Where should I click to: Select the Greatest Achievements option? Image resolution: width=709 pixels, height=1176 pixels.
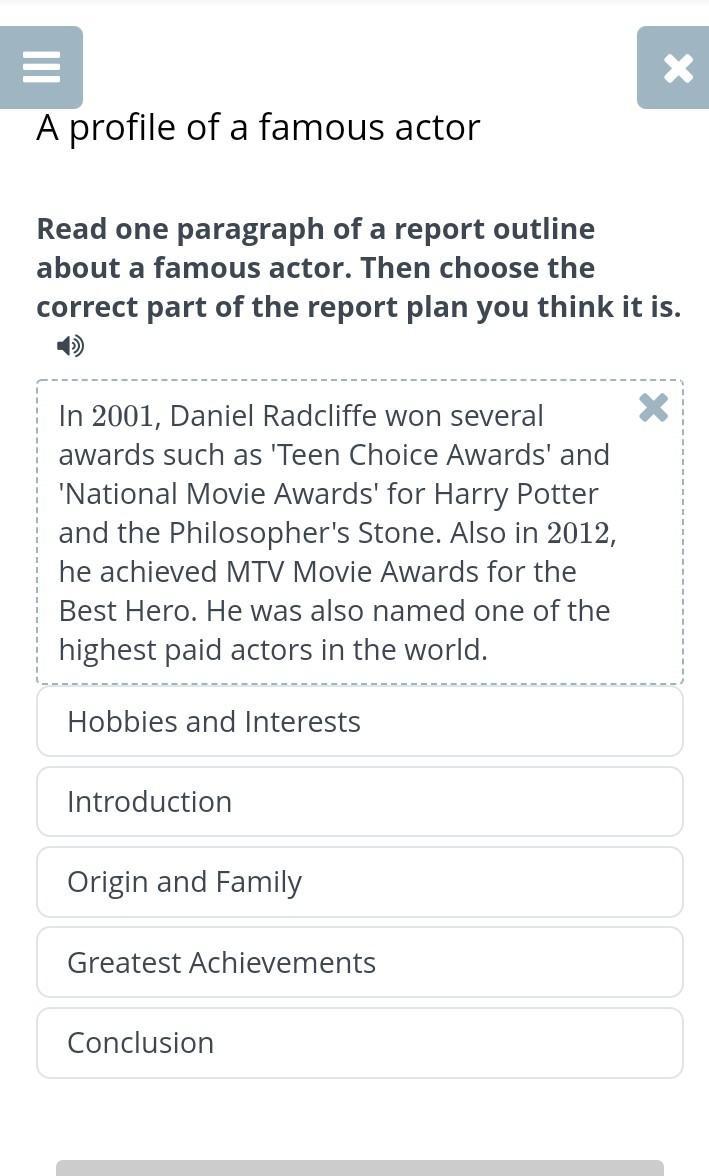point(359,962)
